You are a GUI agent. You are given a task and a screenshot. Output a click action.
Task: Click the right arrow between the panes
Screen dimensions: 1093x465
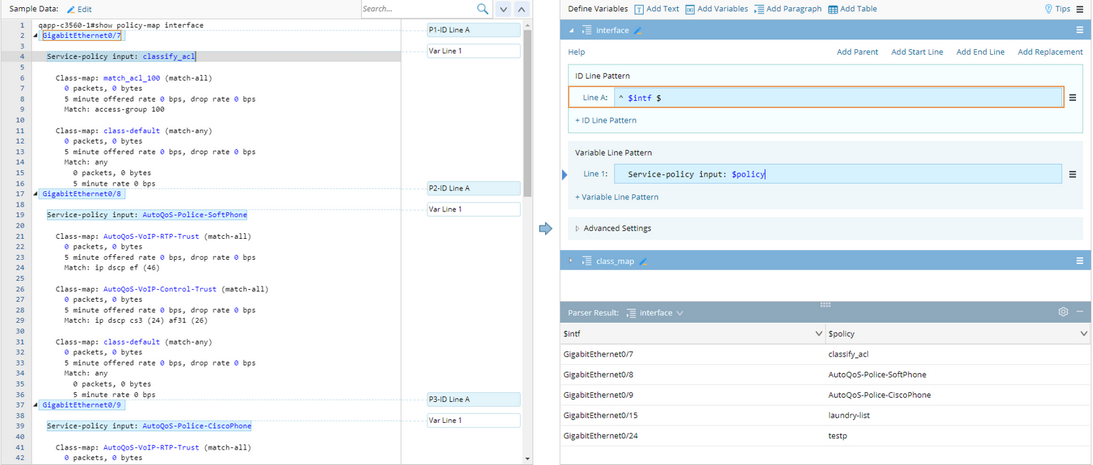[546, 229]
